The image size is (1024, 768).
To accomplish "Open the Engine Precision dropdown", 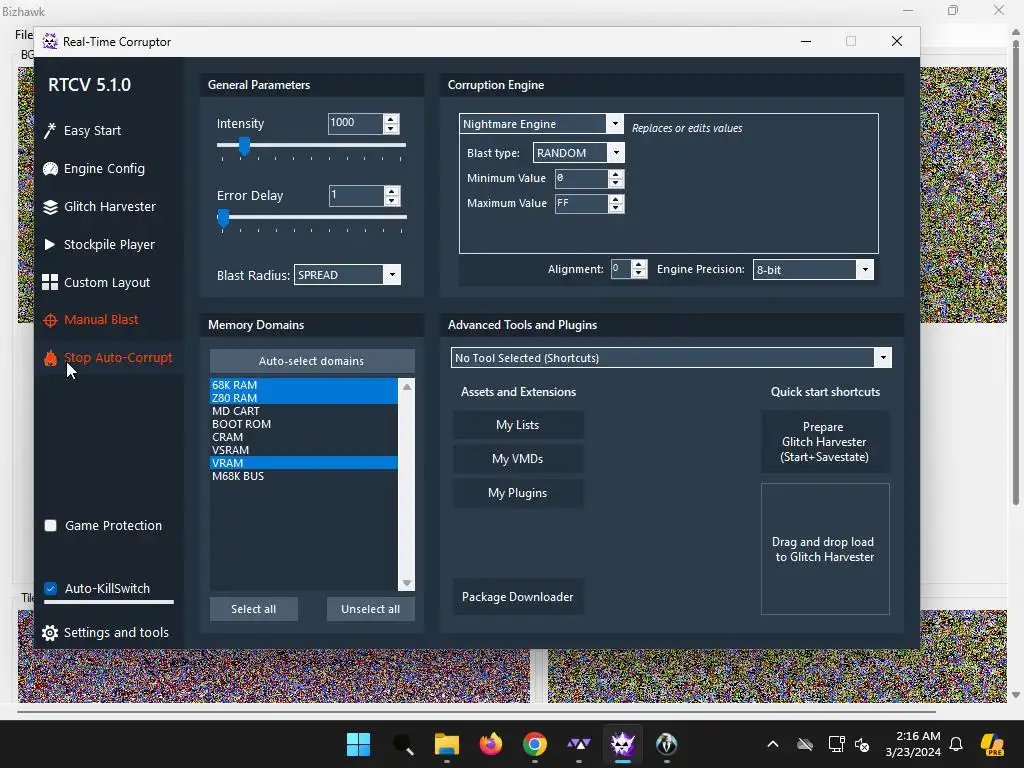I will coord(865,269).
